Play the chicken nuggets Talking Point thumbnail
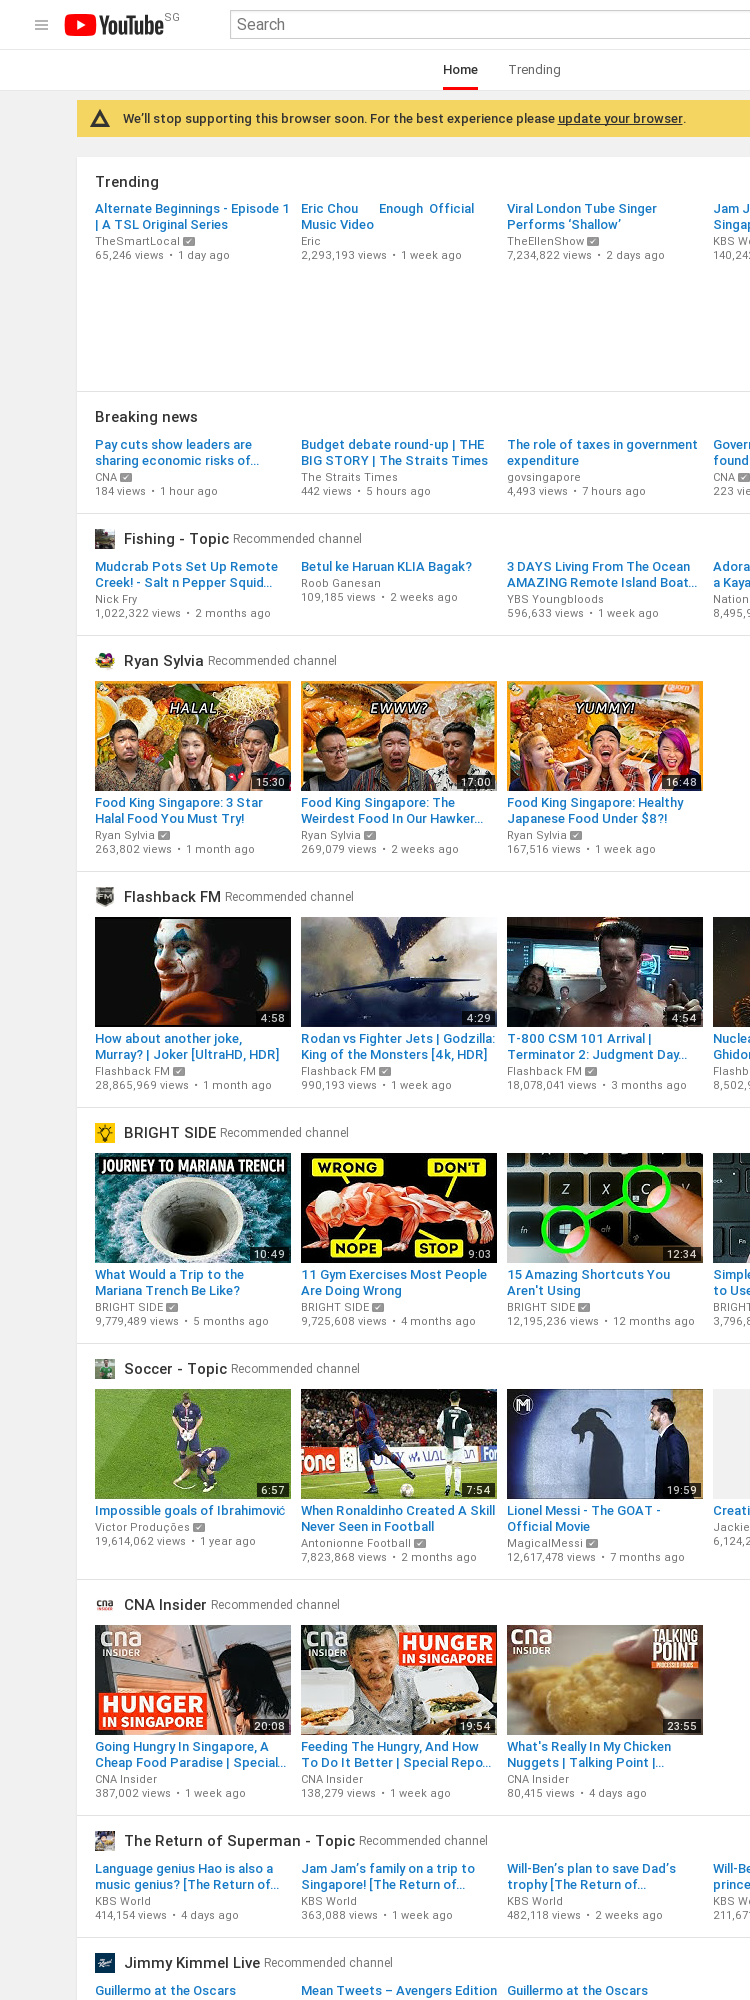The height and width of the screenshot is (2000, 750). (605, 1680)
